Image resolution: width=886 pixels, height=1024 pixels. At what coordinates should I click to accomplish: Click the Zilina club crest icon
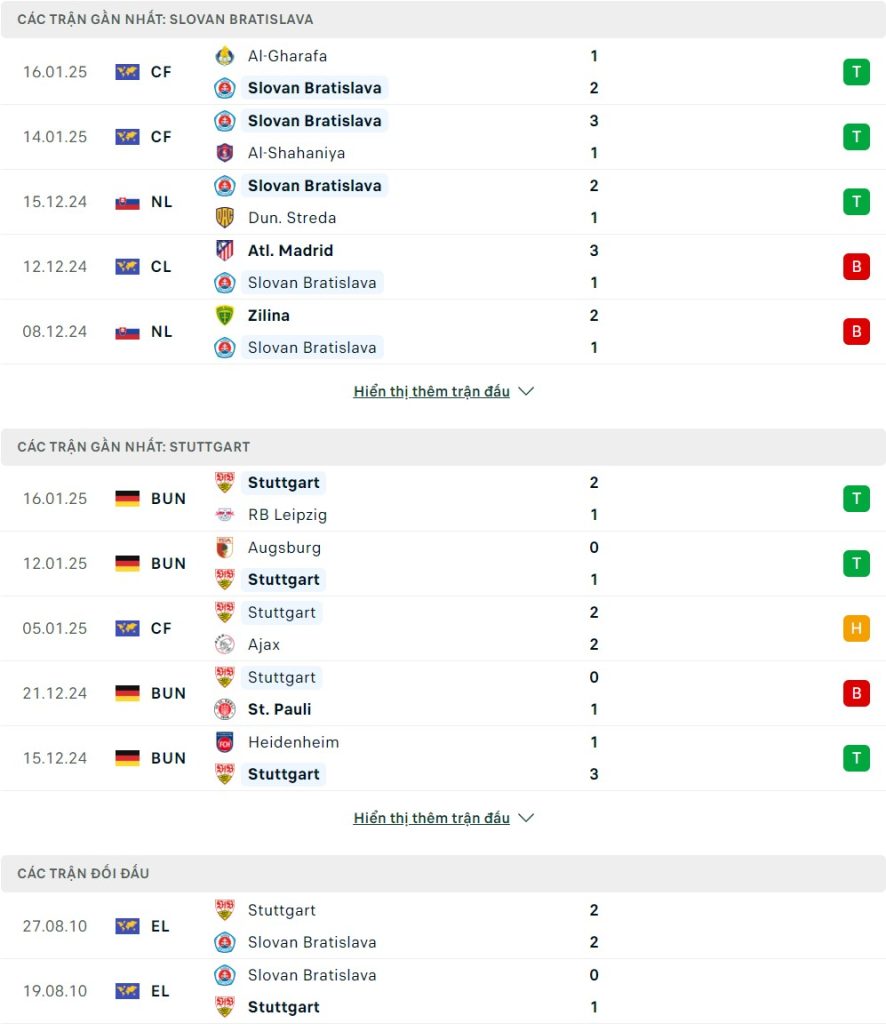225,315
